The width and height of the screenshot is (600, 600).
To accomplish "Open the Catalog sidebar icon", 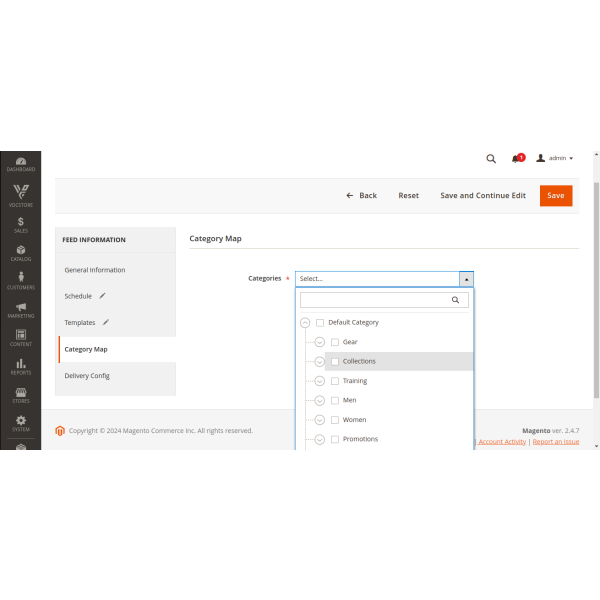I will [20, 253].
